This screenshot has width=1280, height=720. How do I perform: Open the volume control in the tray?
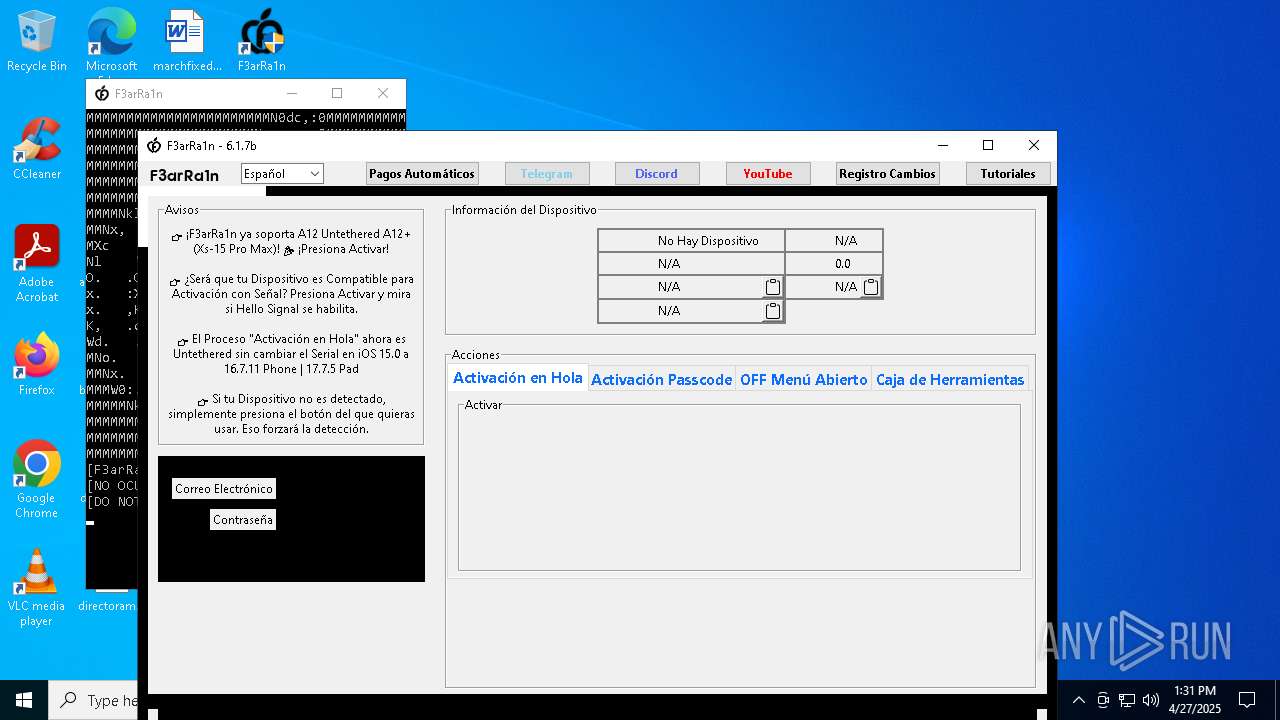(x=1150, y=700)
